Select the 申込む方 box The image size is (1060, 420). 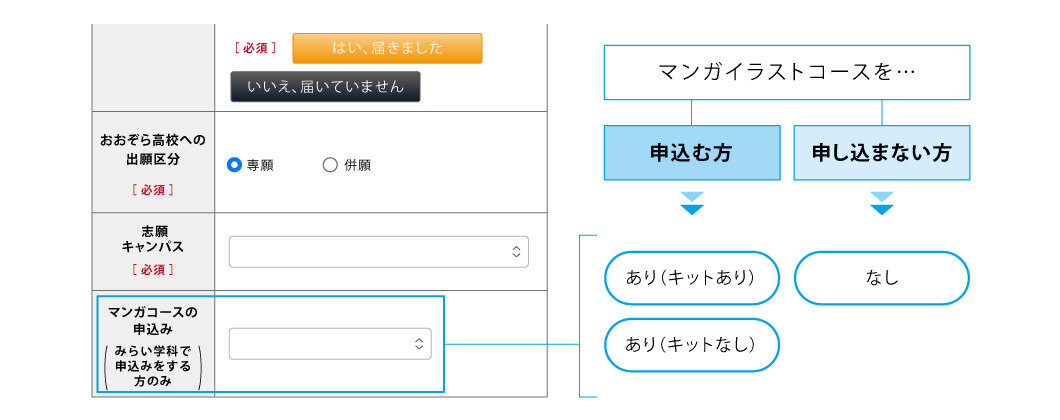click(692, 153)
